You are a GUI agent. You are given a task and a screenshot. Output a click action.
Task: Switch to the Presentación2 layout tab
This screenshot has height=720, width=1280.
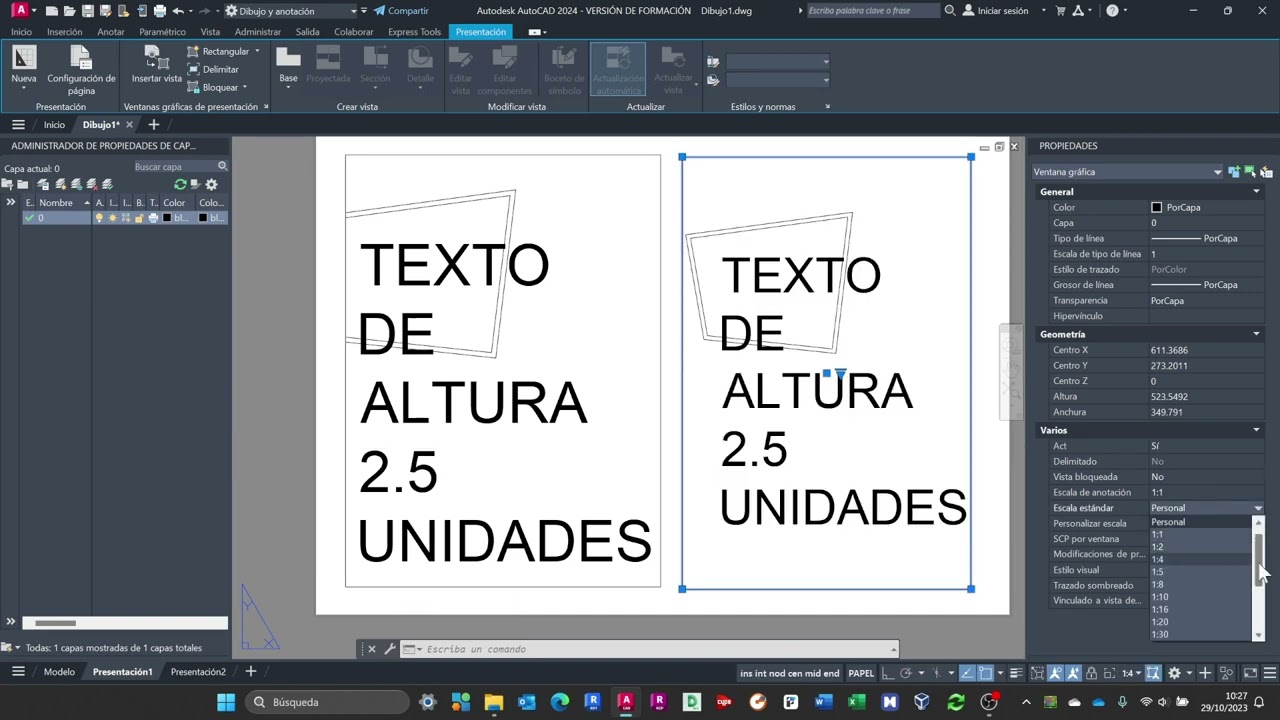[x=198, y=672]
